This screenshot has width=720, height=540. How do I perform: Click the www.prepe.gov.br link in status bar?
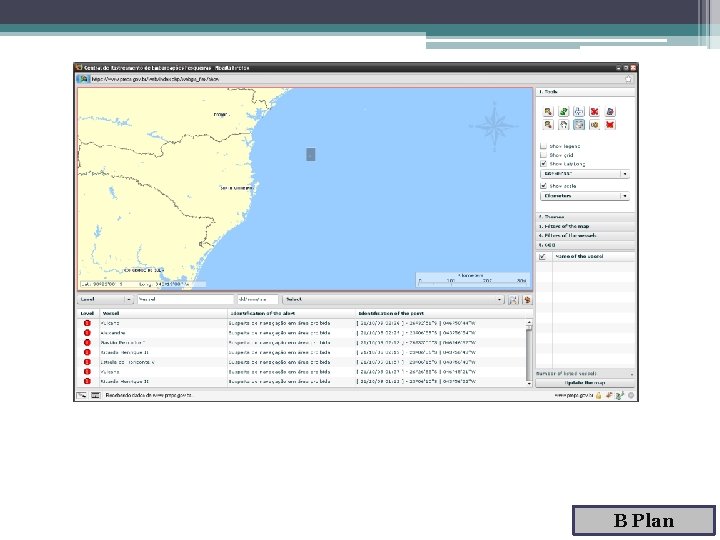[x=574, y=395]
